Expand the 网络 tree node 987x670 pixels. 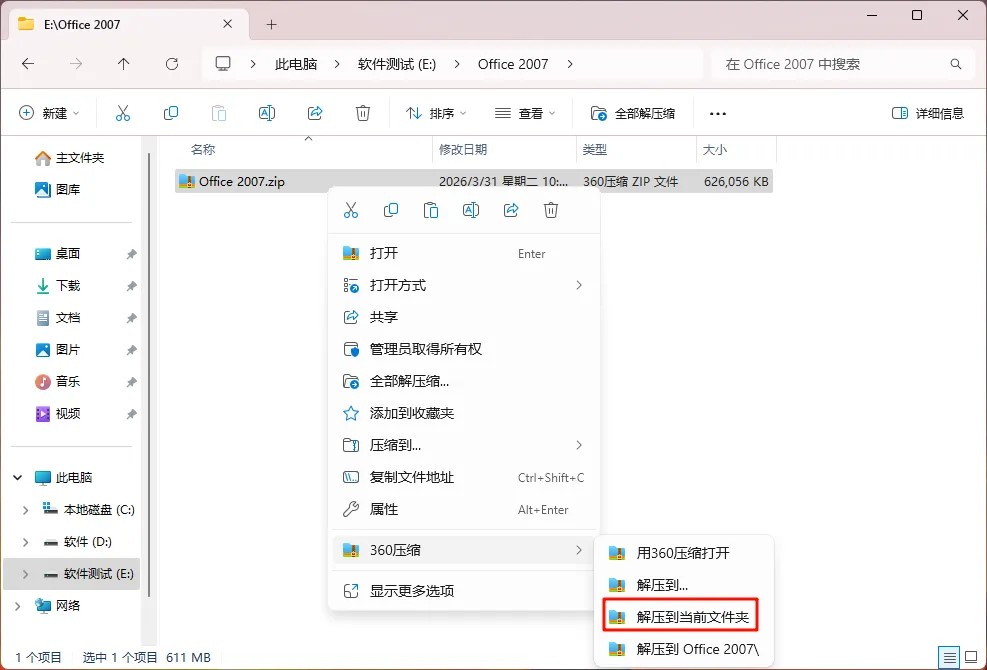[18, 606]
